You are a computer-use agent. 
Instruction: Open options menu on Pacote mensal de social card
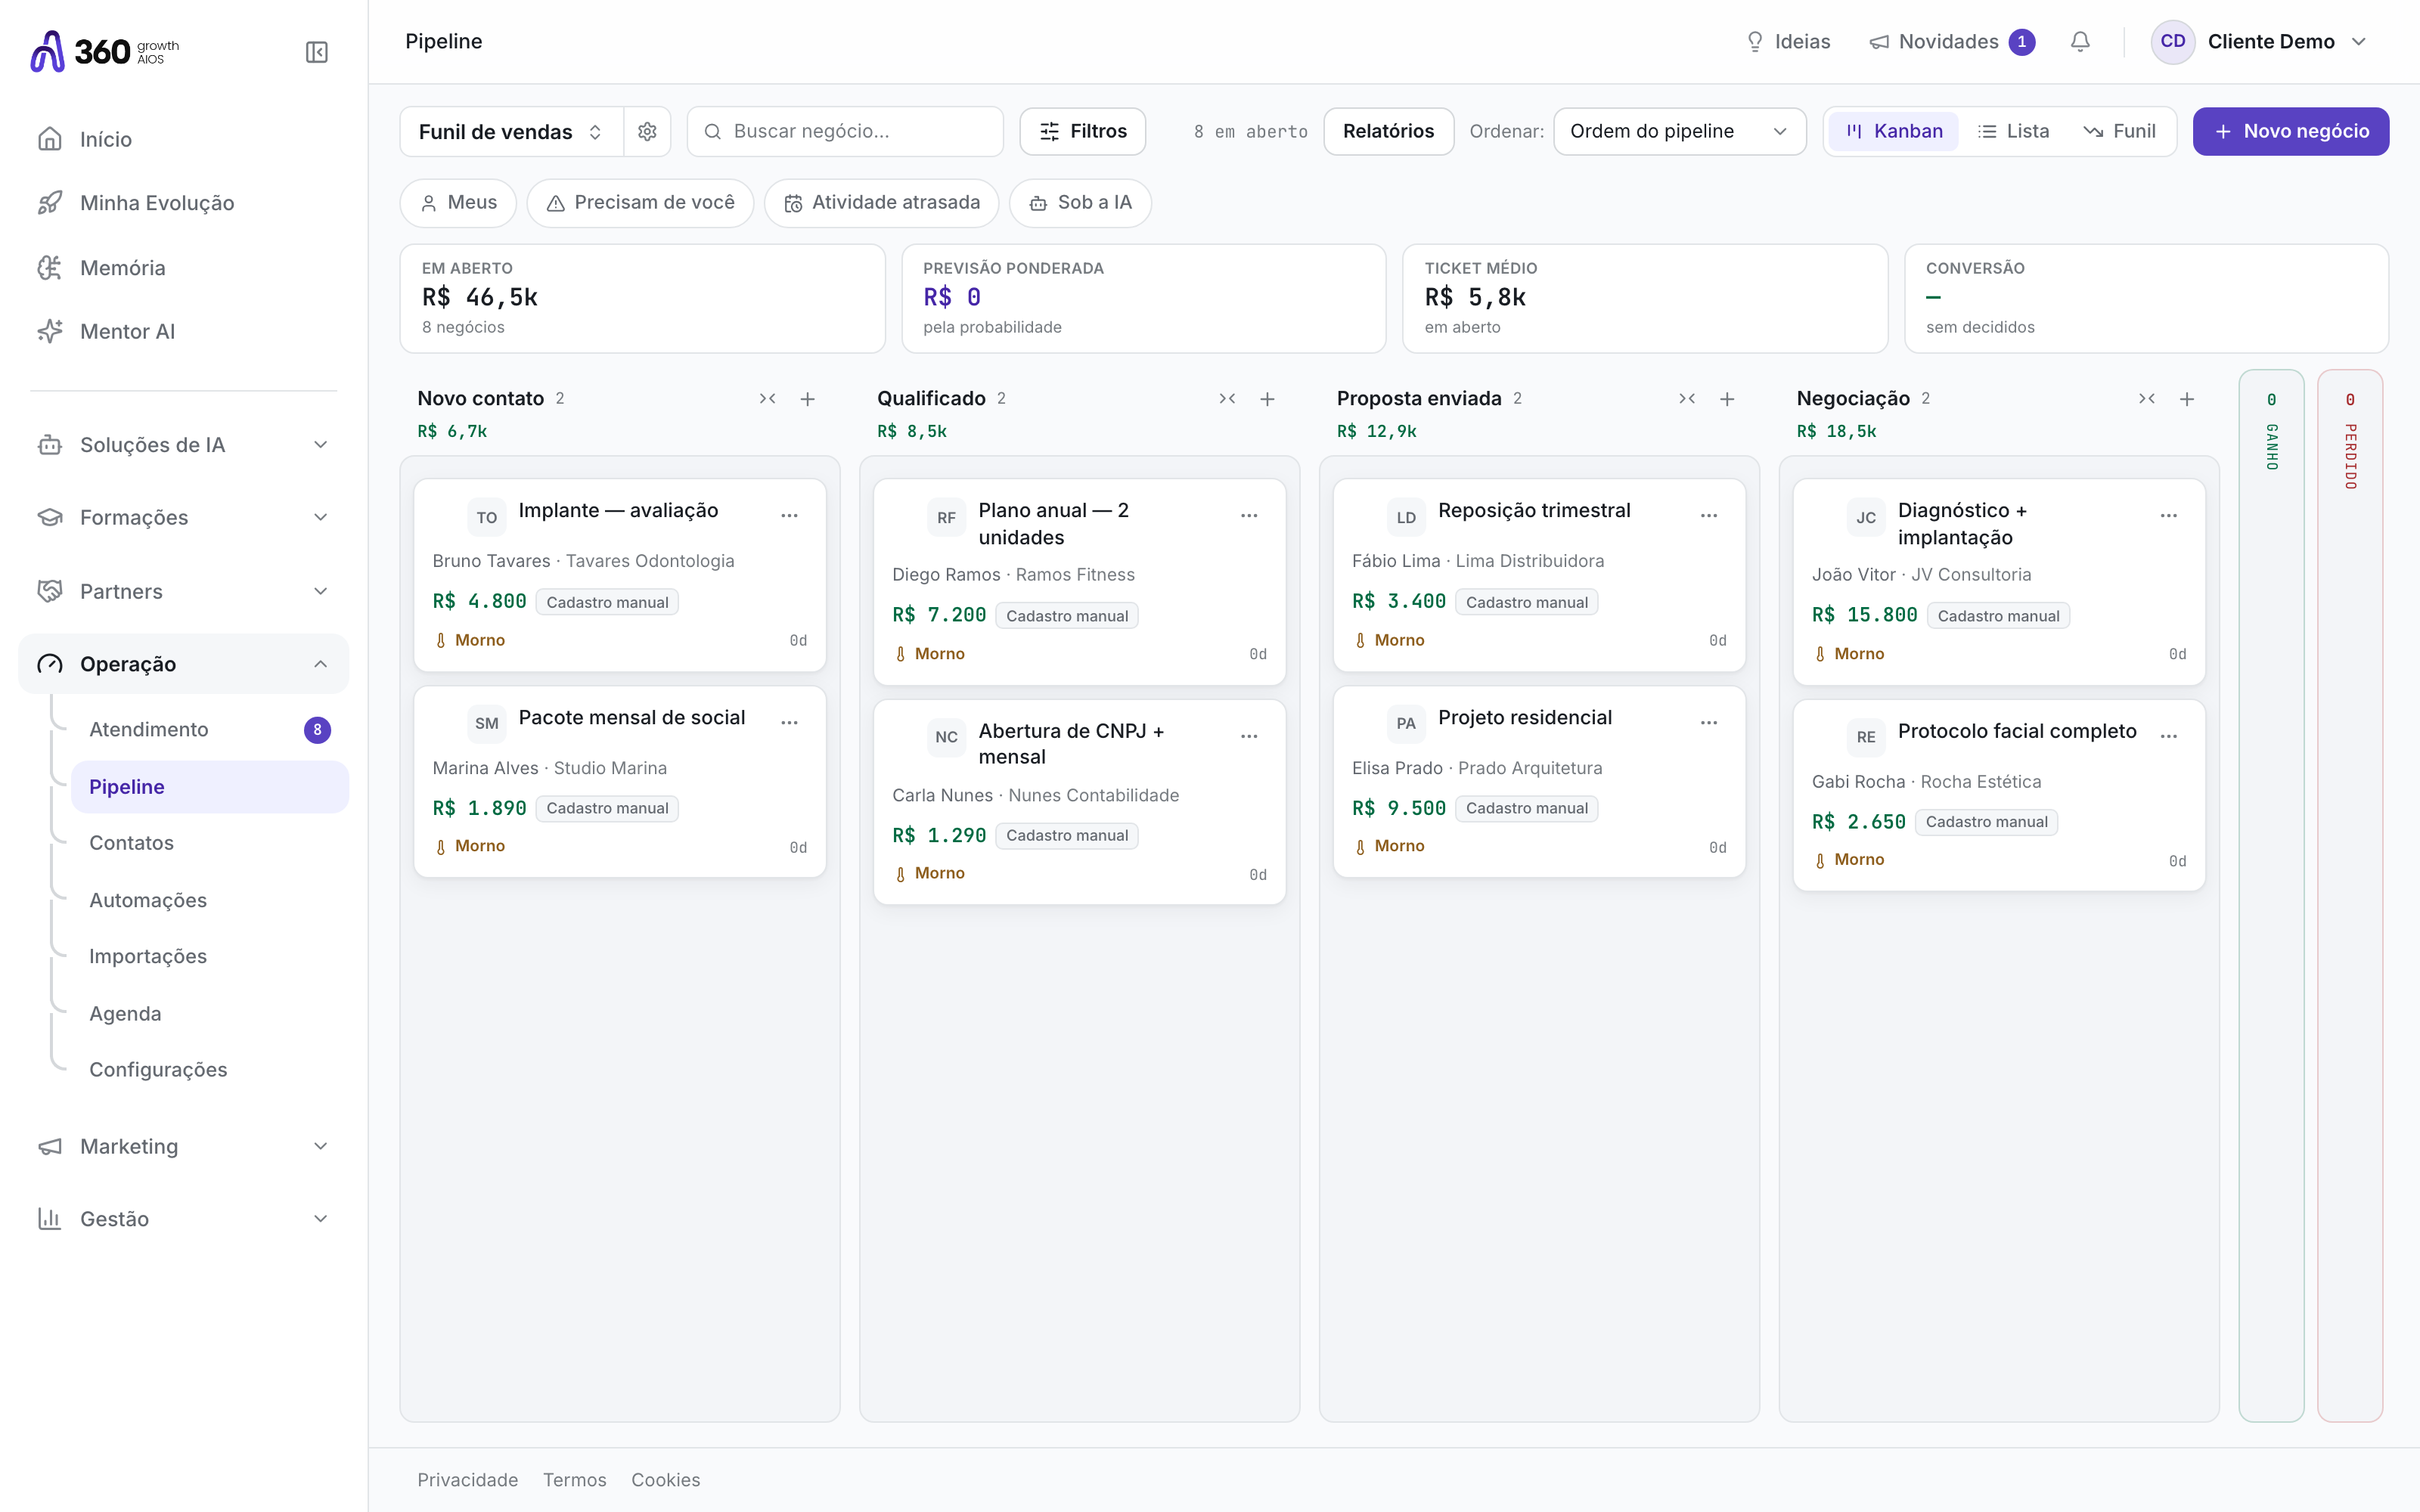pyautogui.click(x=789, y=722)
